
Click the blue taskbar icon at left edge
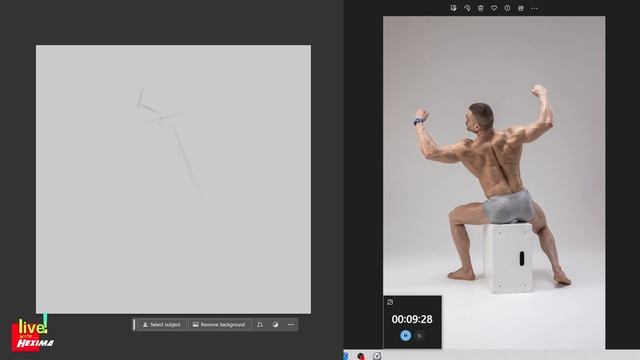point(346,356)
